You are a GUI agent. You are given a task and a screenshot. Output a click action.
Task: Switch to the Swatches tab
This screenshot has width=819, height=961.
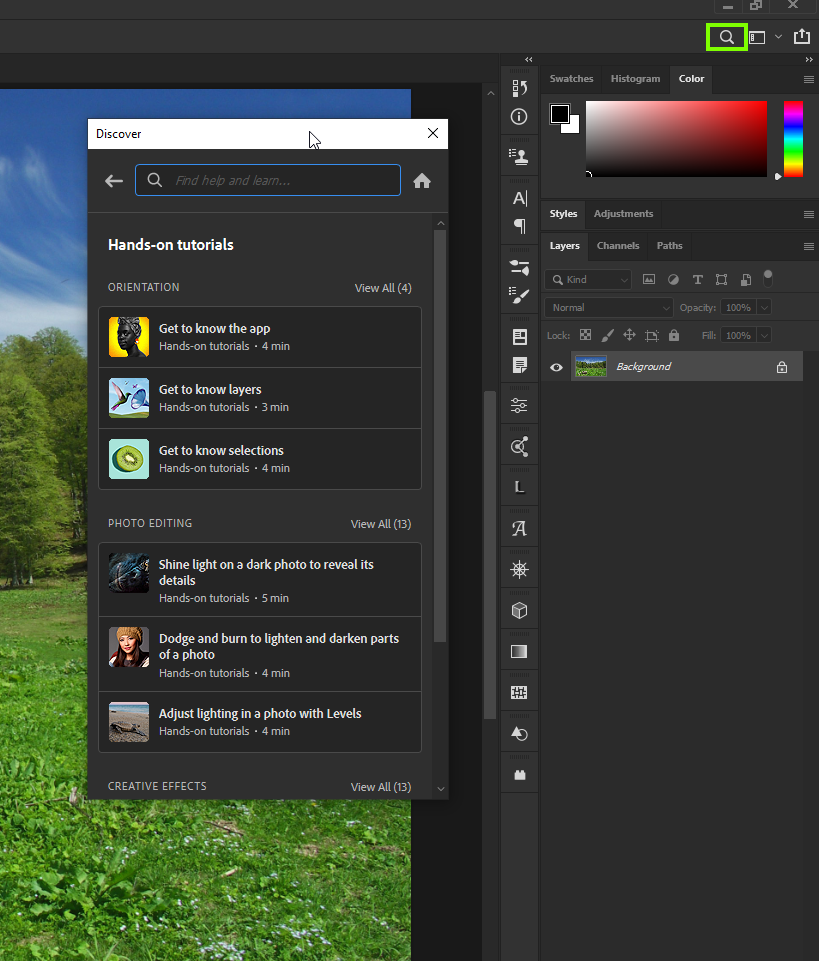(x=571, y=78)
